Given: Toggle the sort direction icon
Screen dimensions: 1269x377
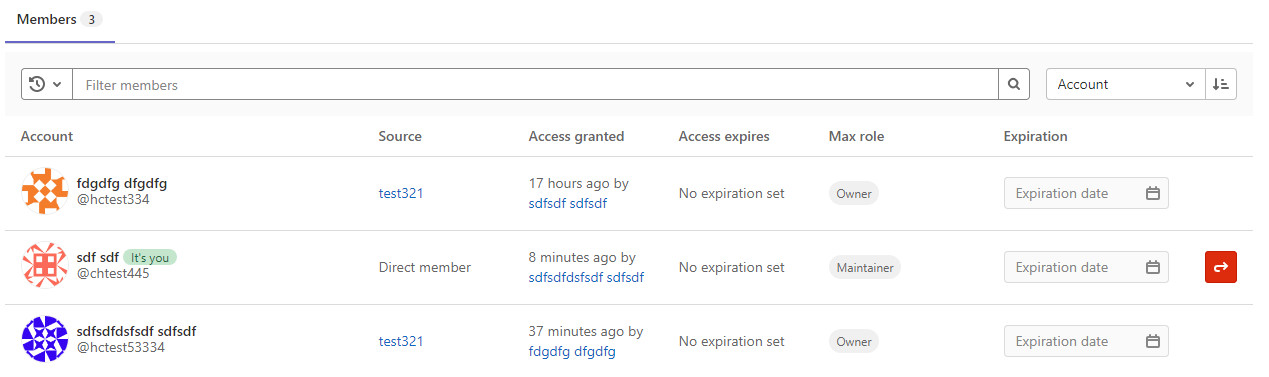Looking at the screenshot, I should tap(1221, 85).
